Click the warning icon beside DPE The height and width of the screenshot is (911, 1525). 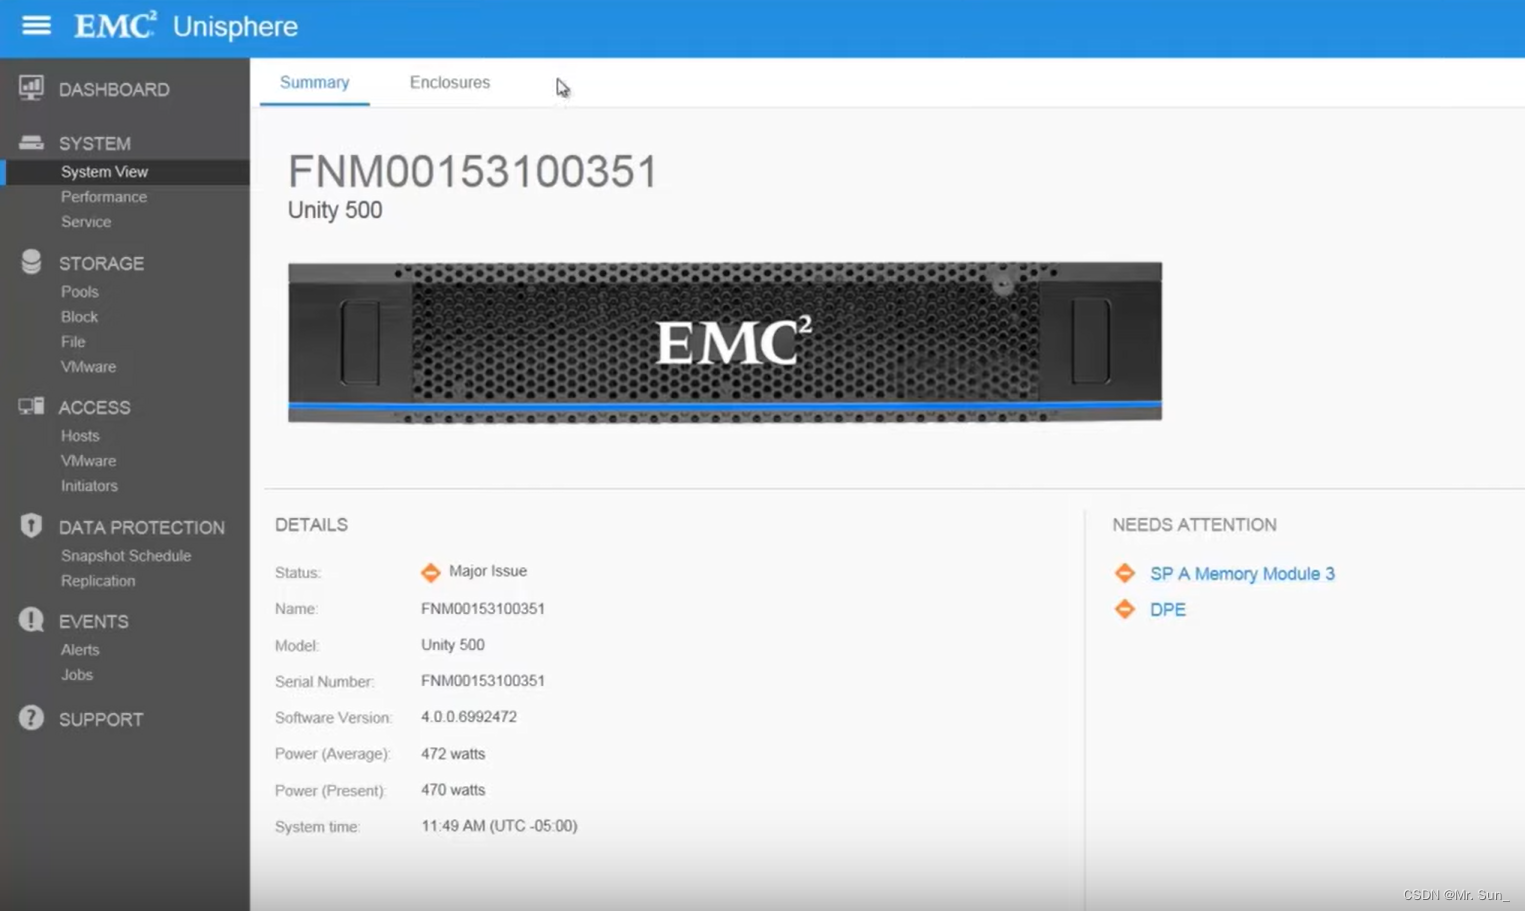click(x=1124, y=609)
